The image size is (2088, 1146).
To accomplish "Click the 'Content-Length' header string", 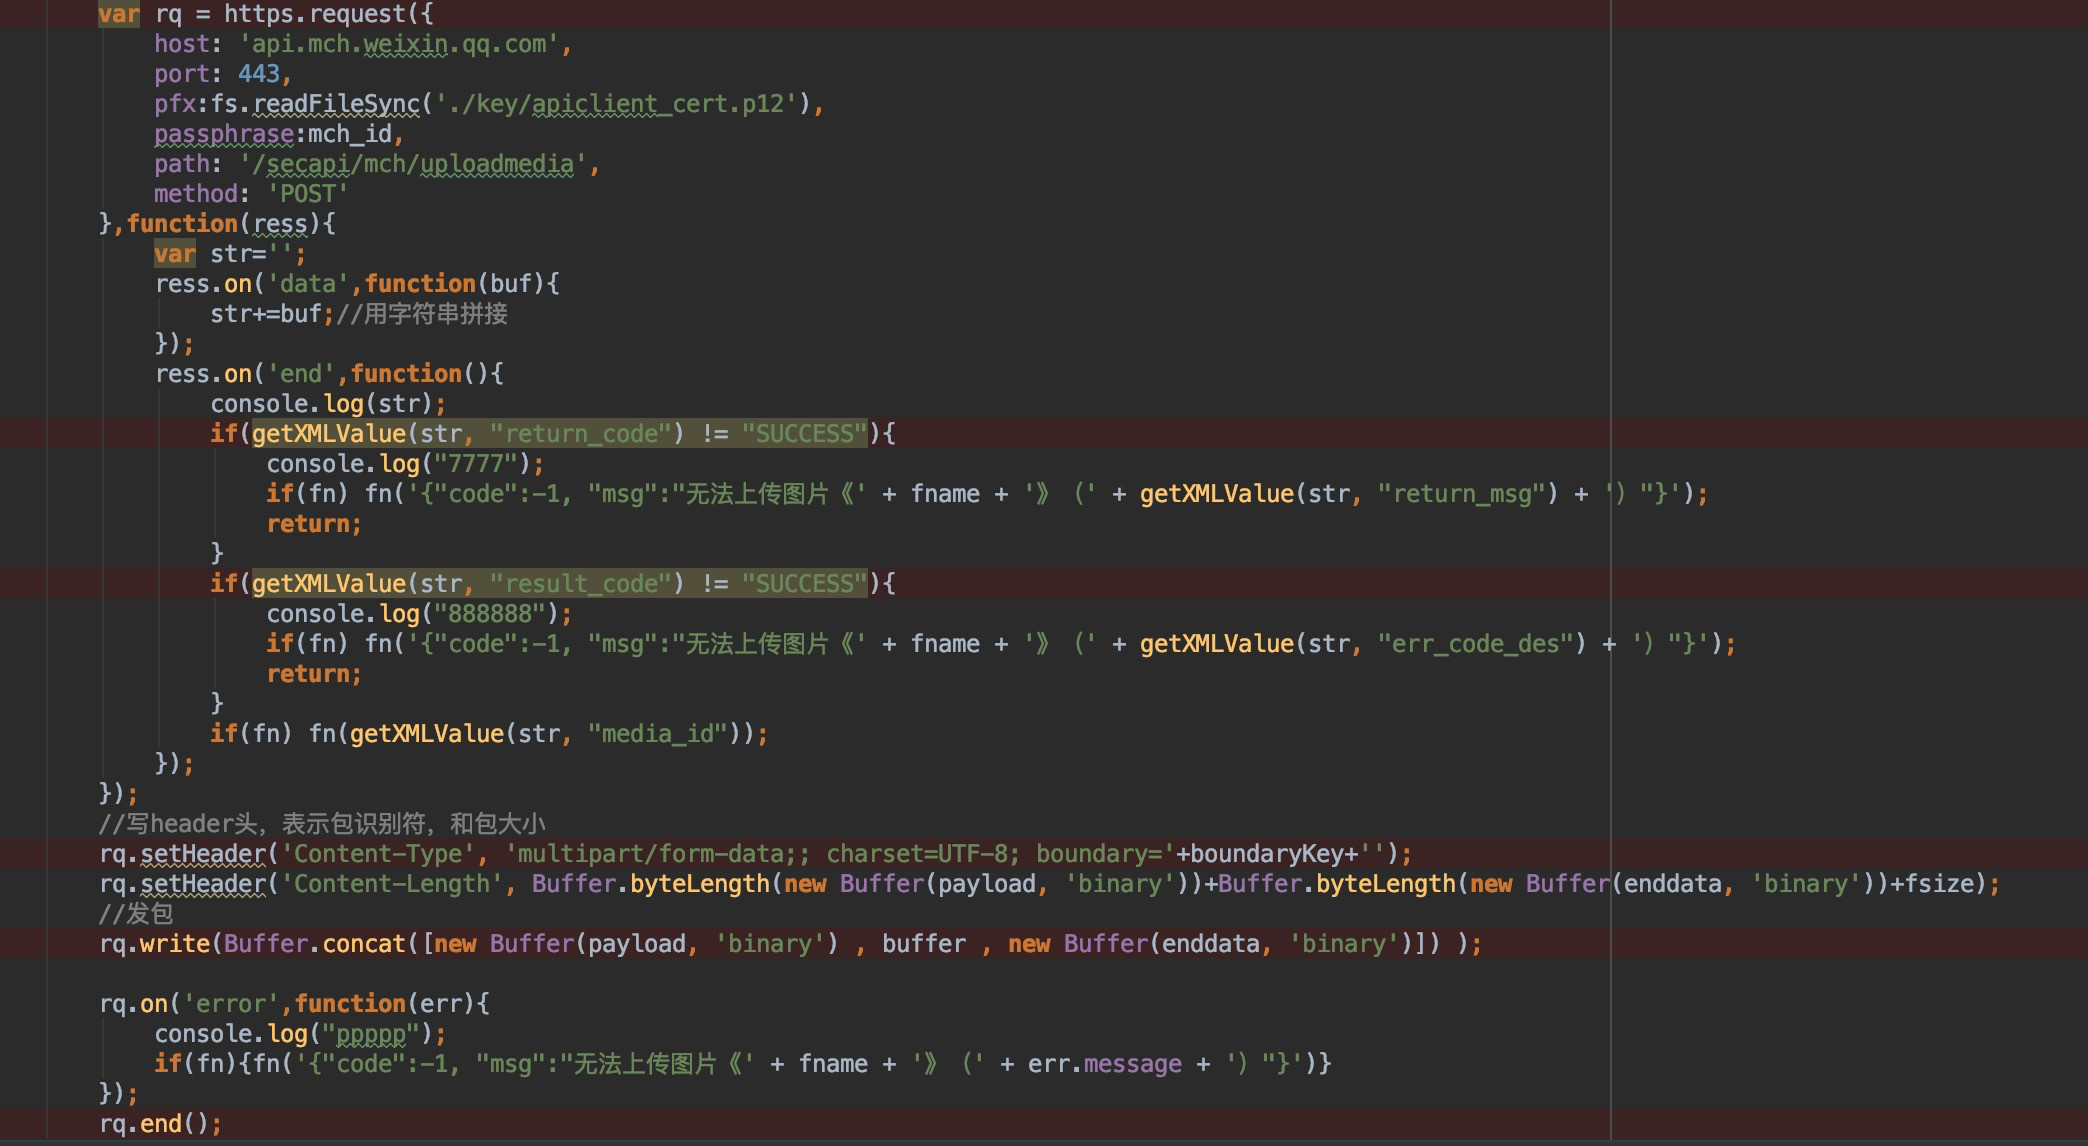I will pos(392,884).
